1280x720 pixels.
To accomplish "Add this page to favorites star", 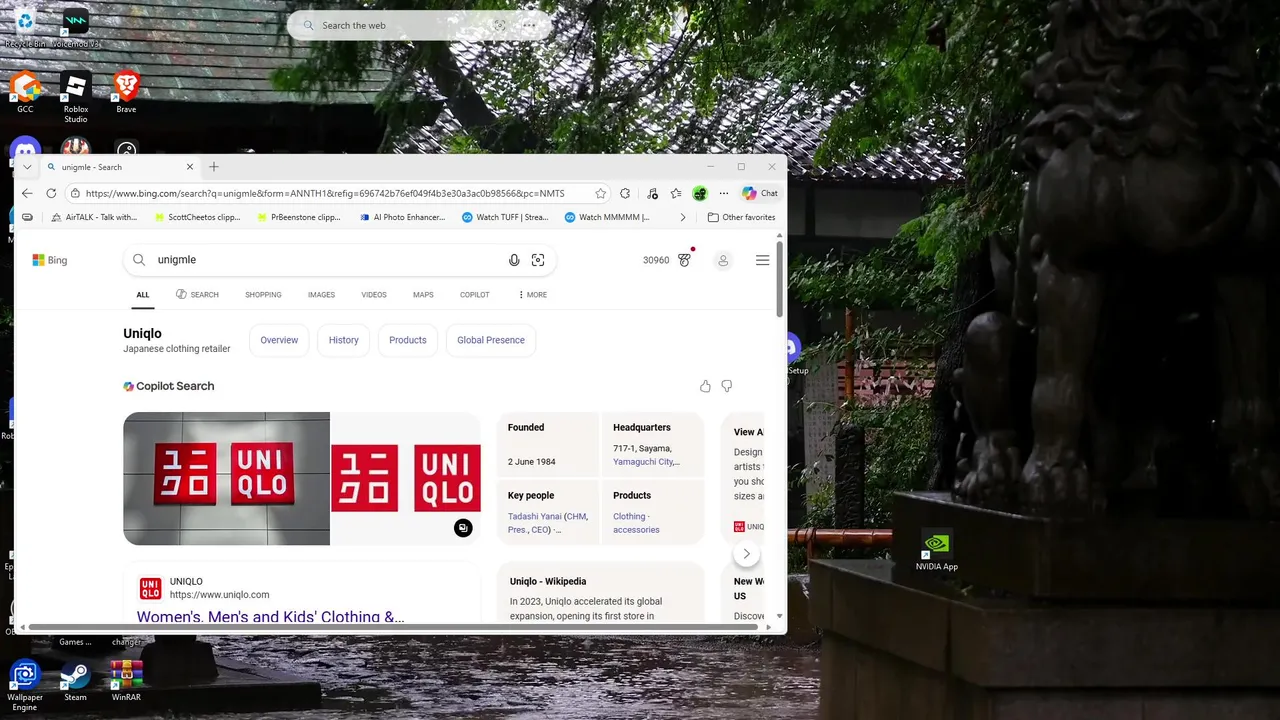I will coord(600,193).
